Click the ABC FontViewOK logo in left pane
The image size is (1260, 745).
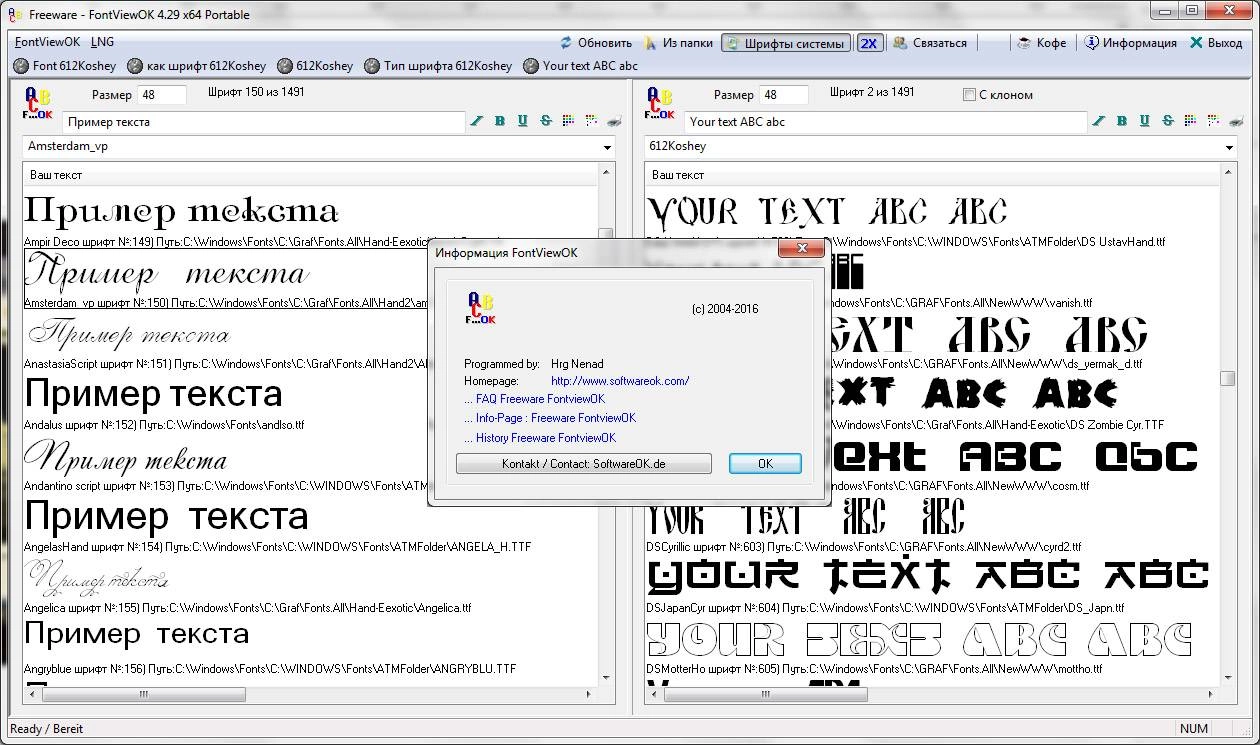point(37,103)
